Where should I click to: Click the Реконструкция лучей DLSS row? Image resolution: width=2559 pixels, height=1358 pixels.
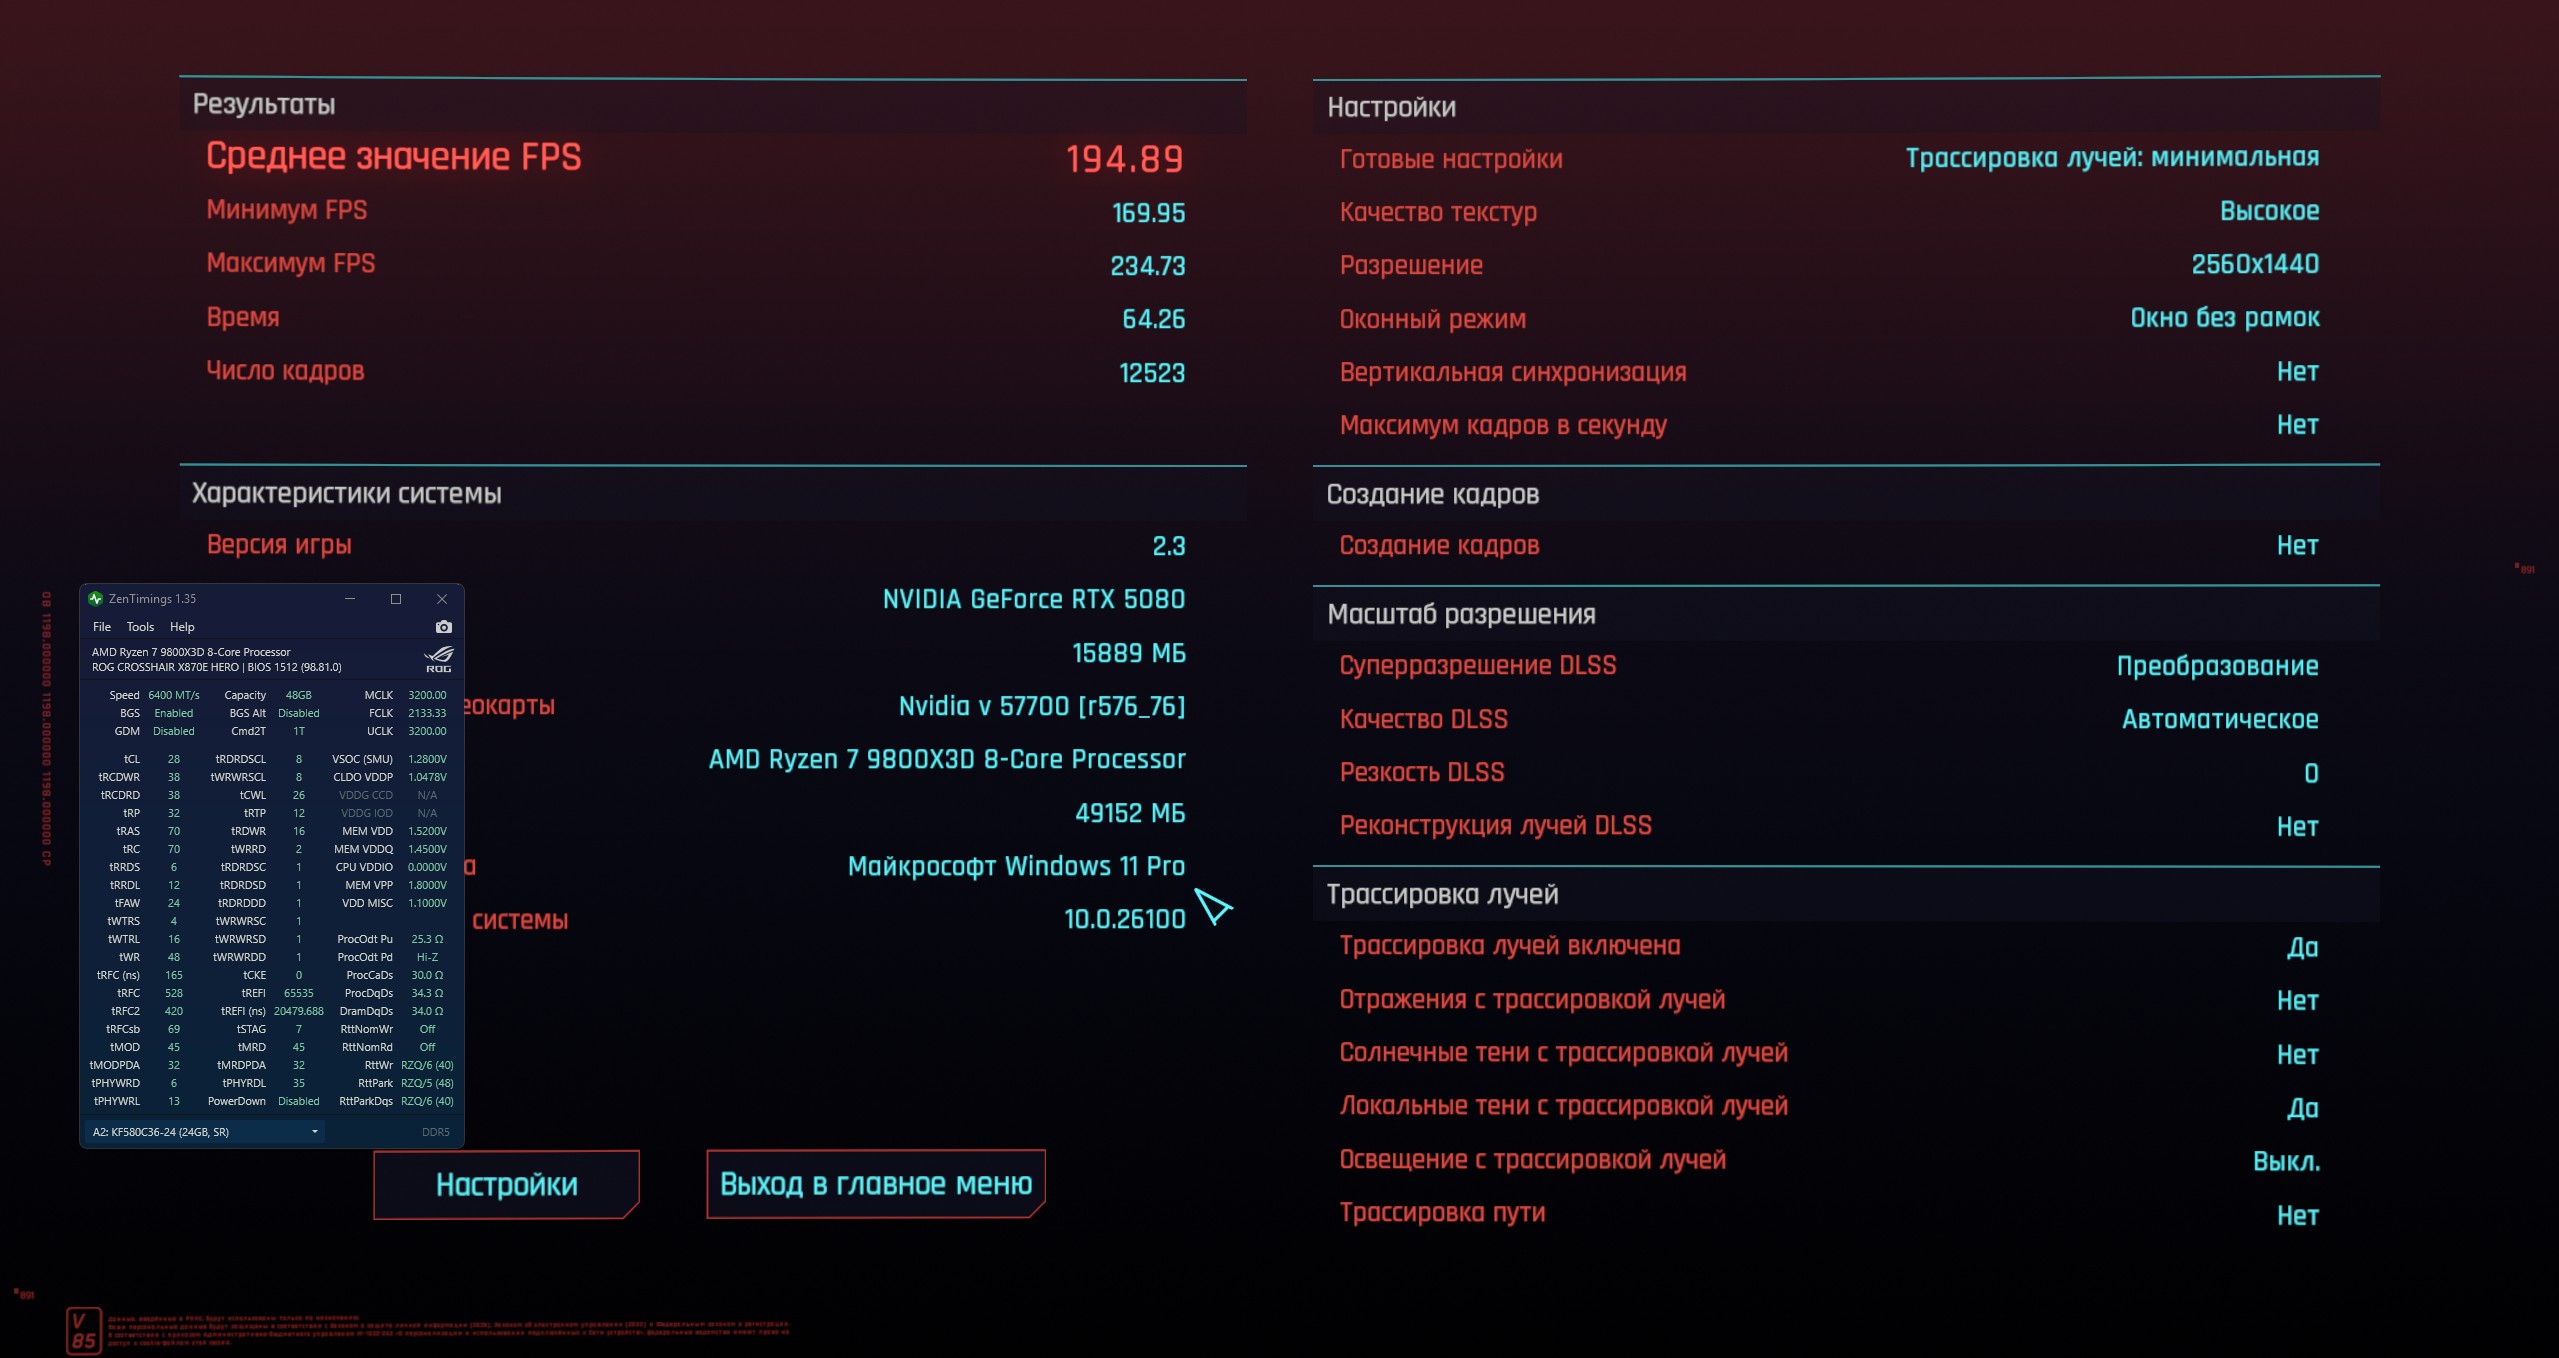point(1829,826)
